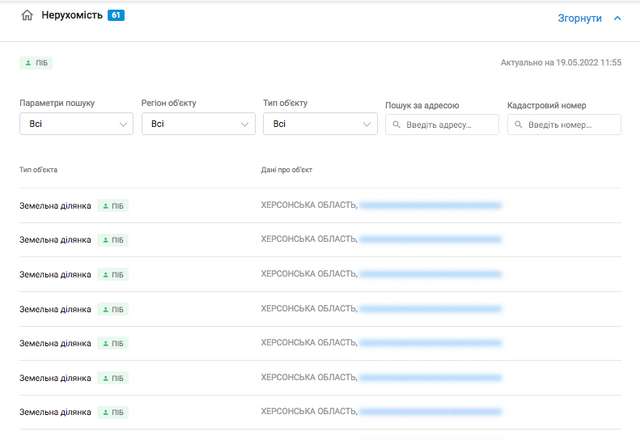Click magnifier icon in address search
640x440 pixels.
coord(397,125)
